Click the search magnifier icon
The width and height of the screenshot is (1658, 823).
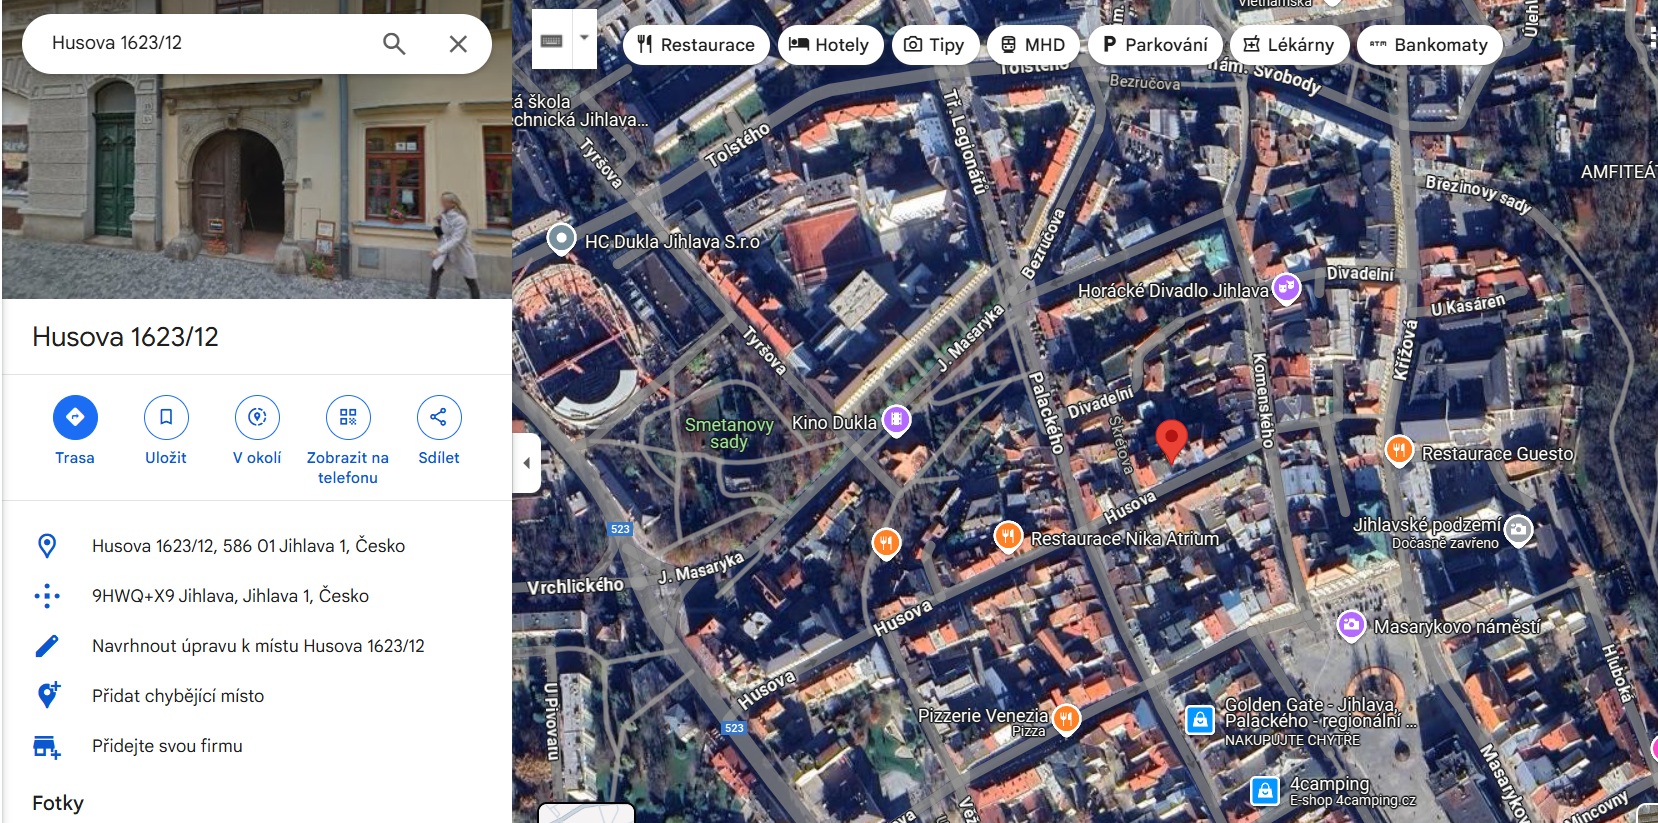click(394, 44)
